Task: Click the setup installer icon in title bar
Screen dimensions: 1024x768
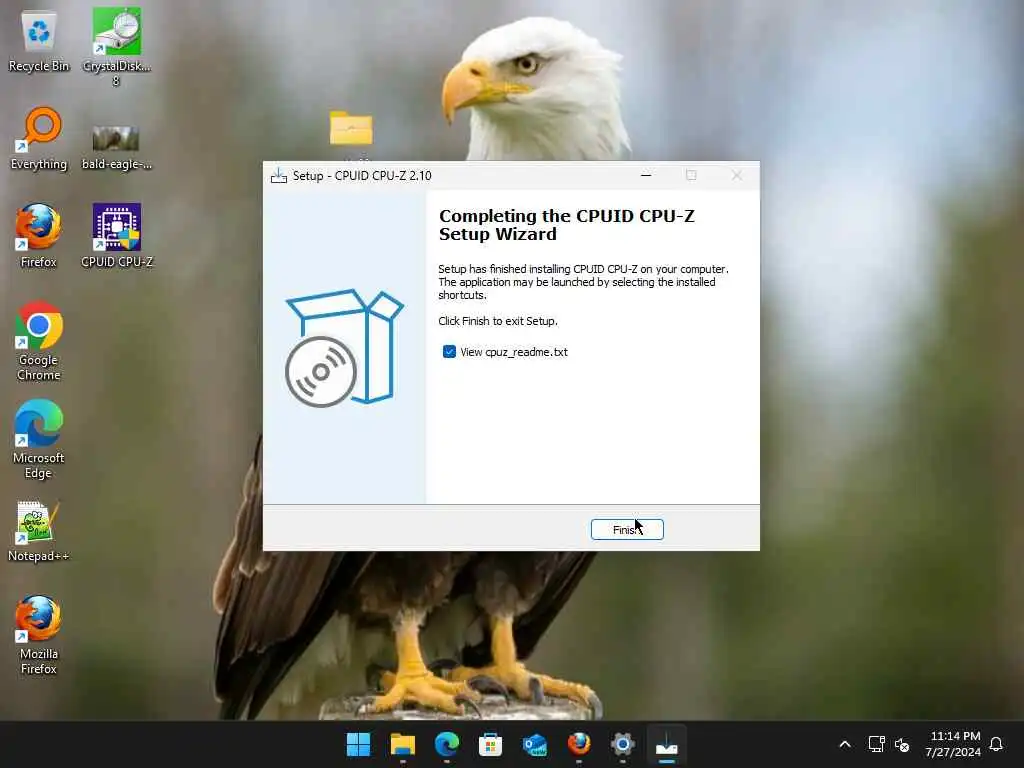Action: click(279, 176)
